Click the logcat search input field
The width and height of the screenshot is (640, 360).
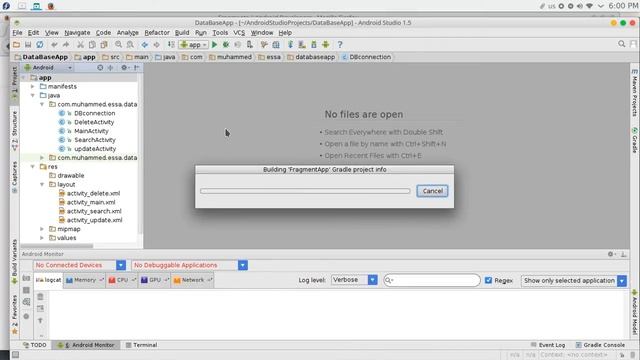tap(432, 280)
